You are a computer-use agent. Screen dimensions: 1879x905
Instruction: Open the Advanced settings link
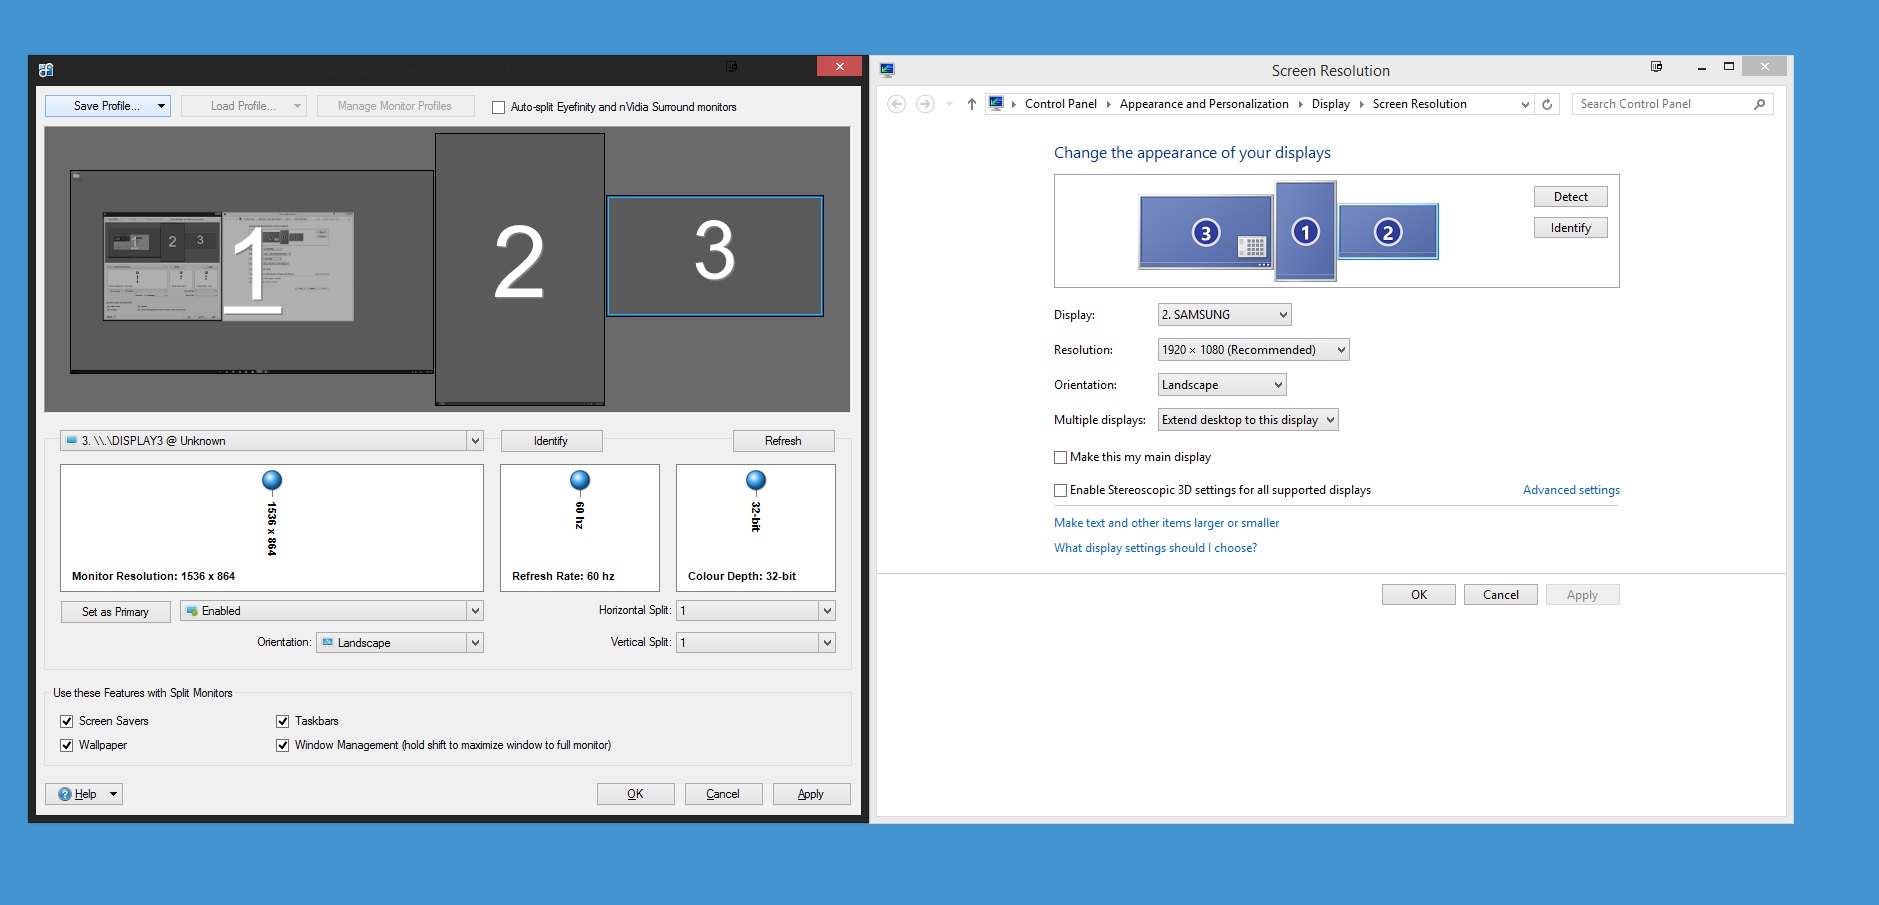[x=1570, y=490]
